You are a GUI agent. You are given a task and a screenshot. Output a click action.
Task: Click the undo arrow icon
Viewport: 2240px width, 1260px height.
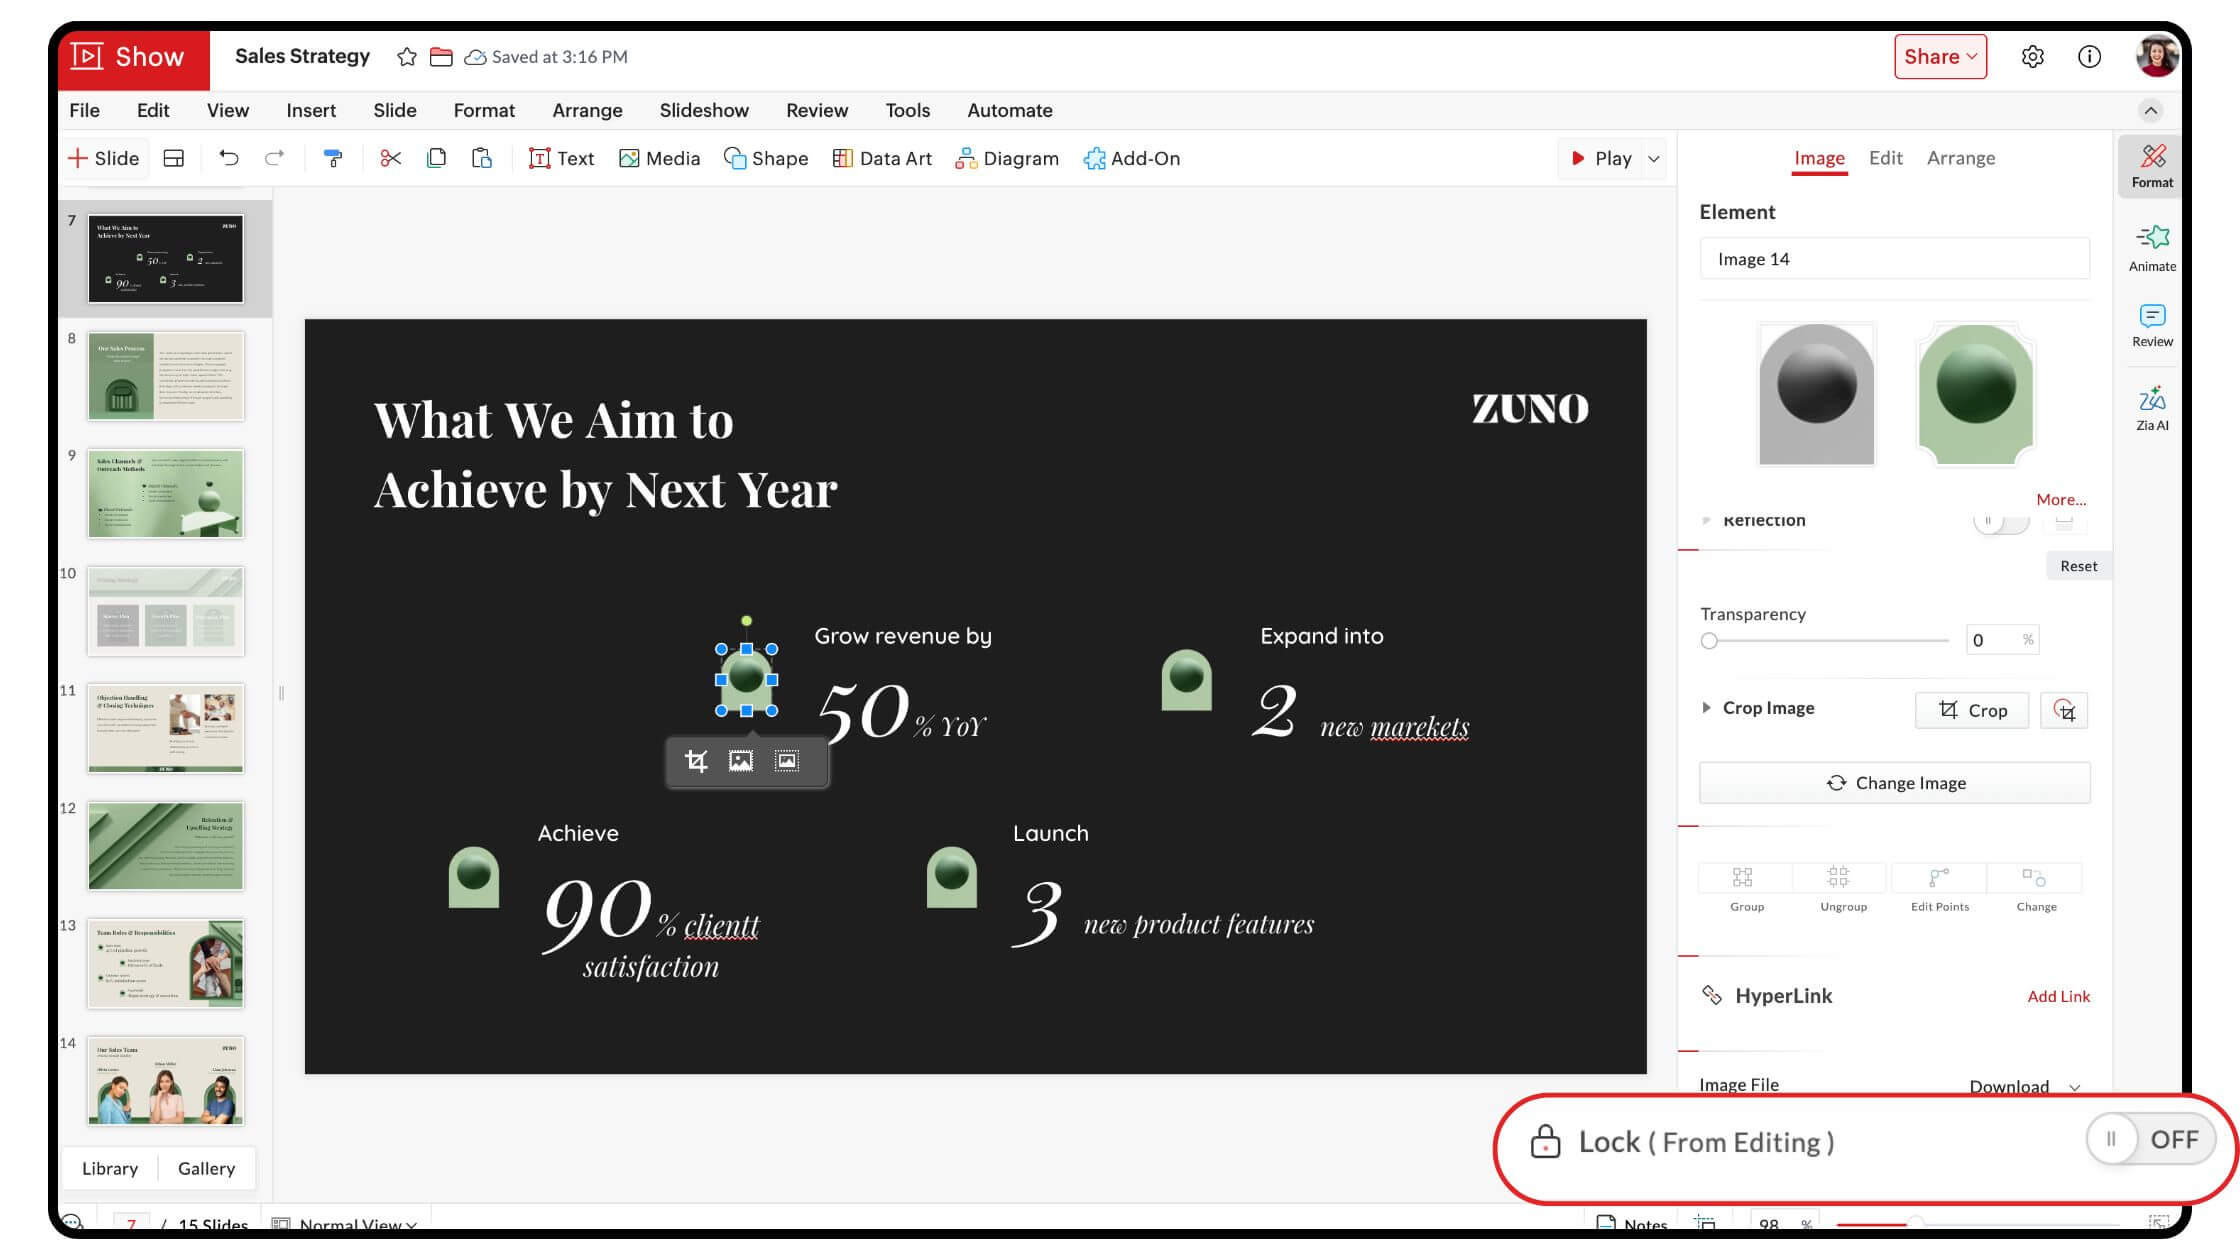pyautogui.click(x=229, y=158)
